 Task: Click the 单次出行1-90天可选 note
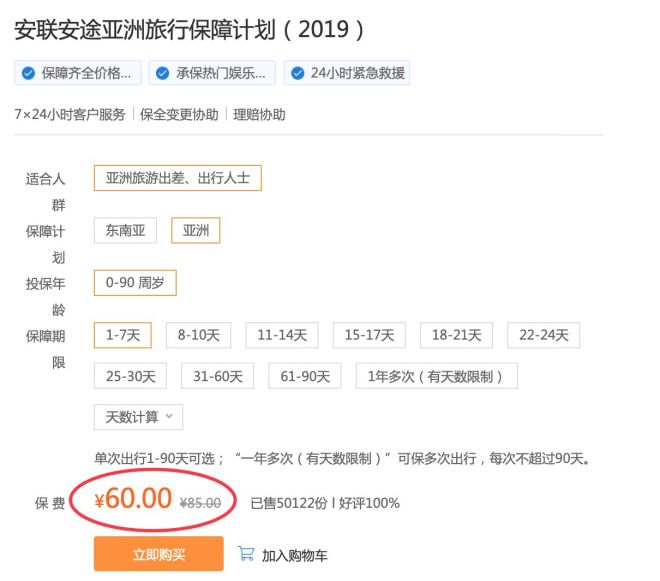tap(342, 458)
